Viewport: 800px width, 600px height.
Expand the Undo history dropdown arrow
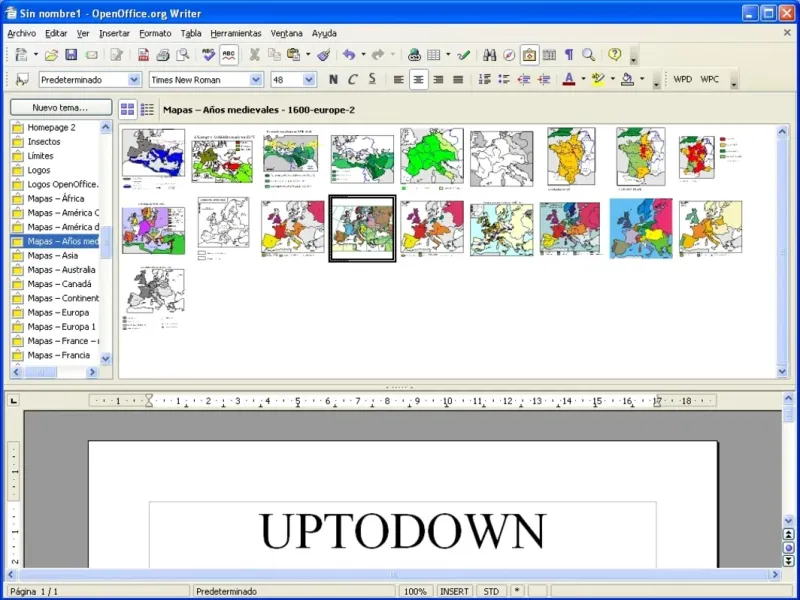(x=363, y=55)
